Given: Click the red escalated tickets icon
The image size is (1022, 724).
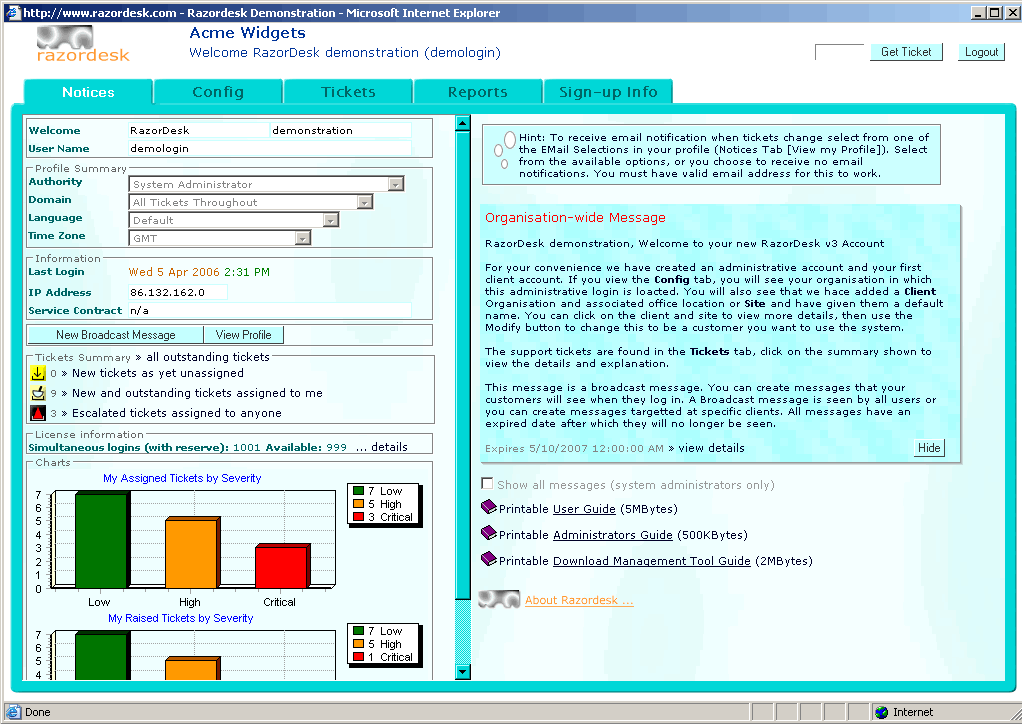Looking at the screenshot, I should coord(38,413).
